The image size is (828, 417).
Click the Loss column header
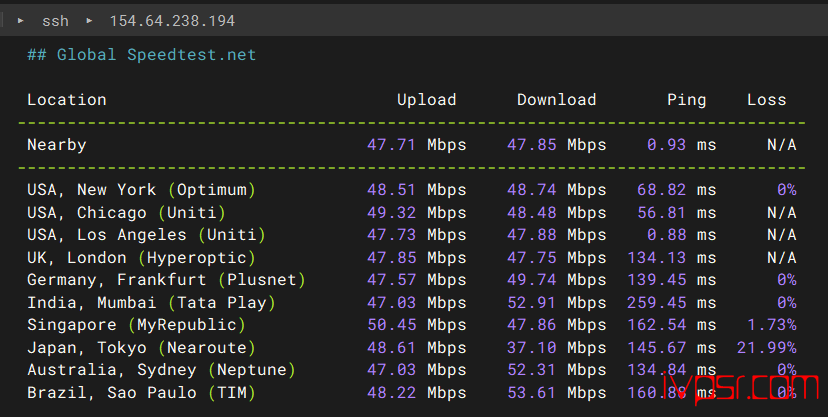[766, 100]
